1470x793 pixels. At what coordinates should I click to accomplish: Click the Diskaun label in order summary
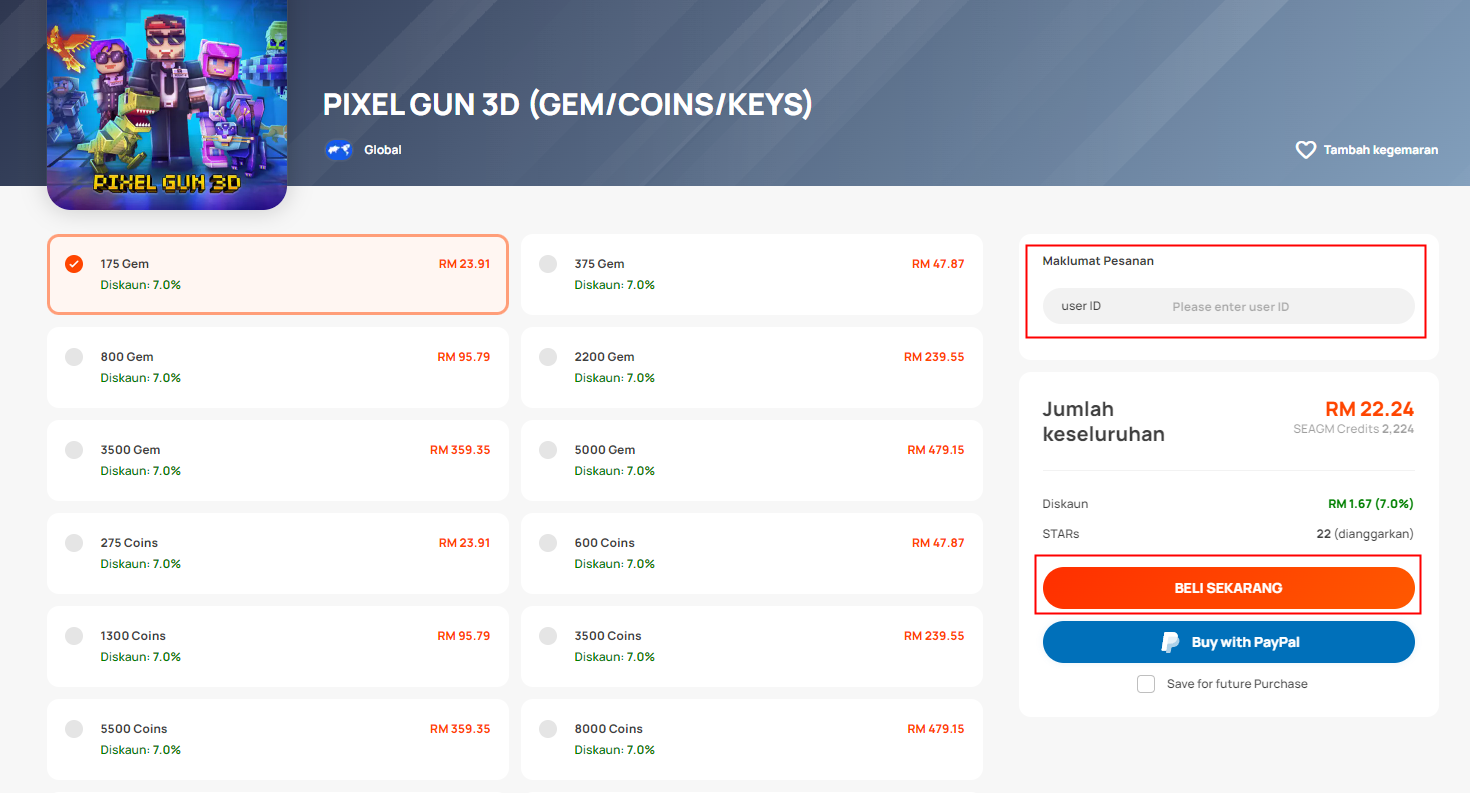coord(1065,504)
